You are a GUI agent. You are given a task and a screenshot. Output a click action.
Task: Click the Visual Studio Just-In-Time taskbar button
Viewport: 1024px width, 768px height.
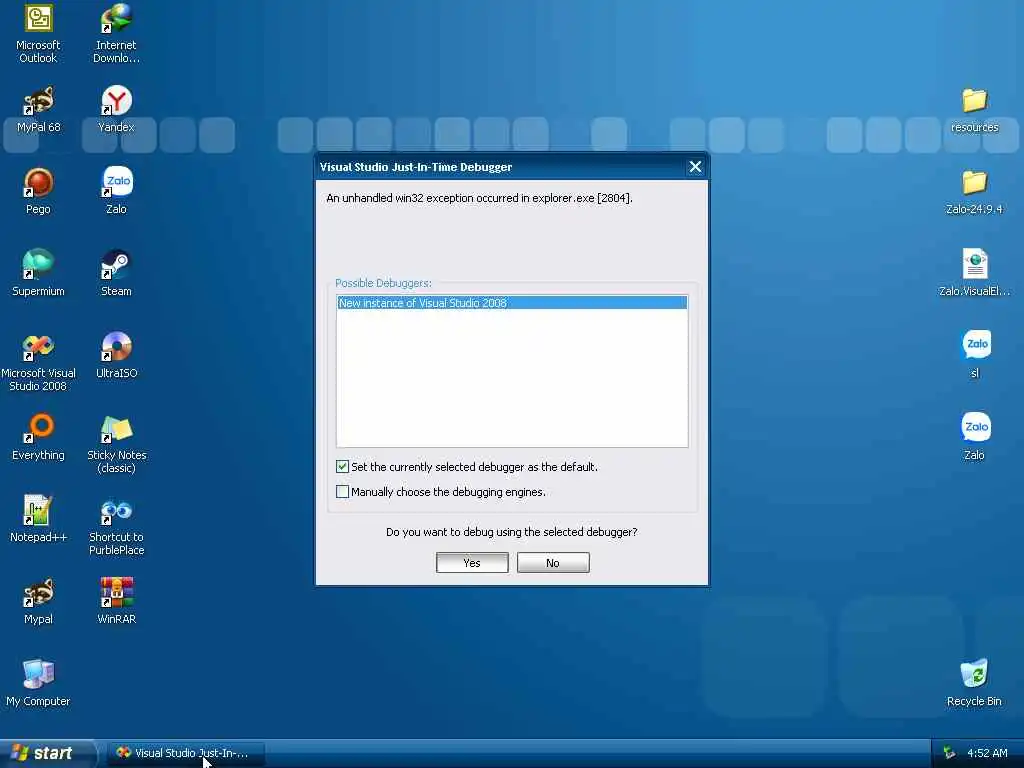click(x=185, y=753)
